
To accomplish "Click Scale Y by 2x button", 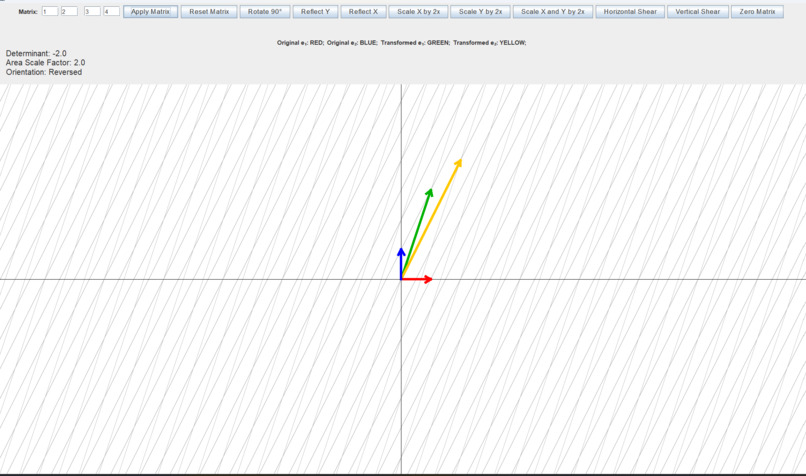I will [480, 11].
